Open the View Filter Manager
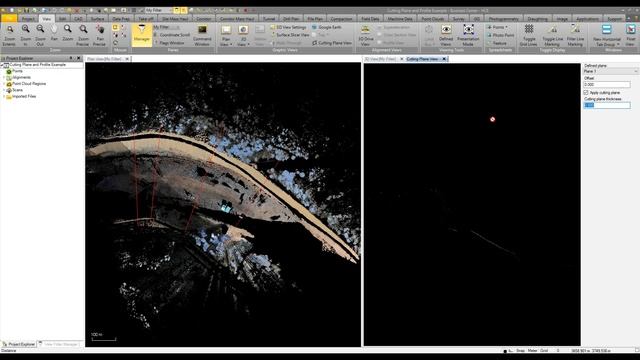This screenshot has height=360, width=640. (x=142, y=35)
